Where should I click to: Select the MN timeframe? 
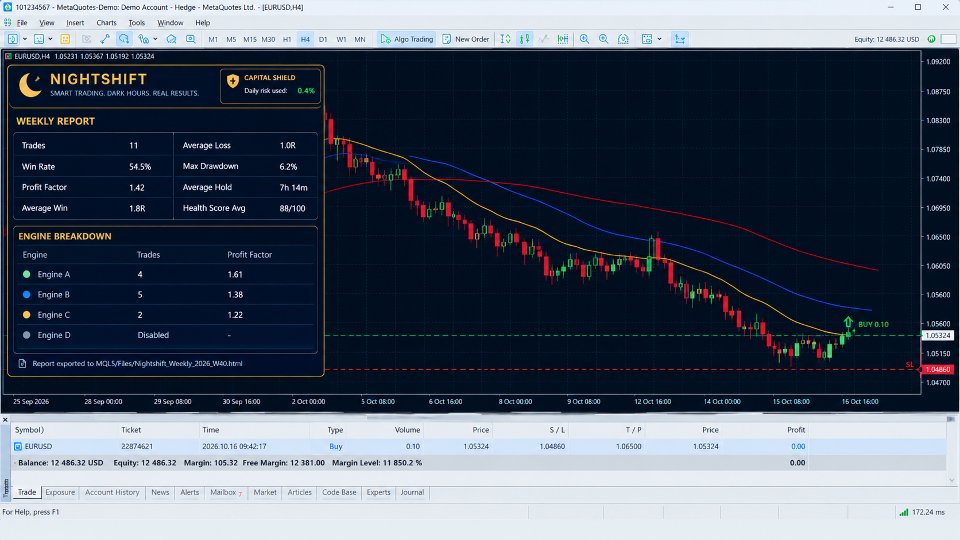click(360, 39)
